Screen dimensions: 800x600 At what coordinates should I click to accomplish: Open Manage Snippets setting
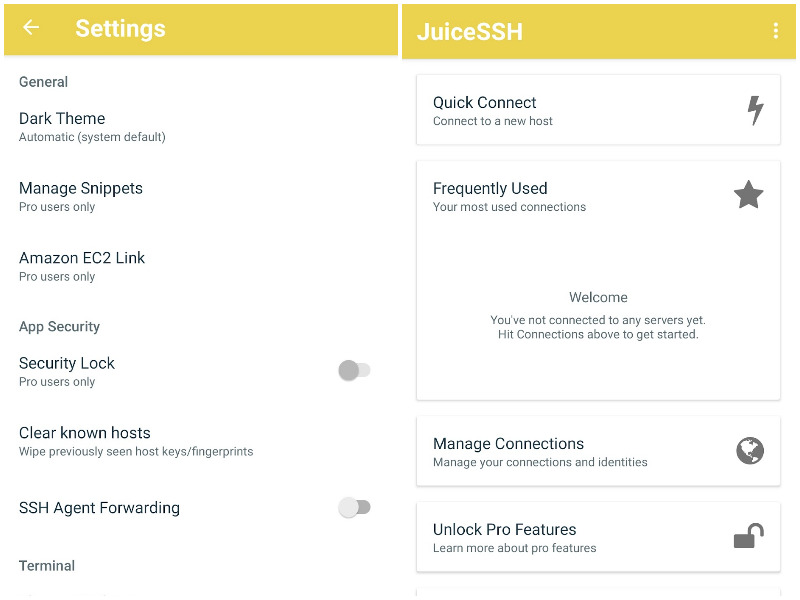click(81, 188)
